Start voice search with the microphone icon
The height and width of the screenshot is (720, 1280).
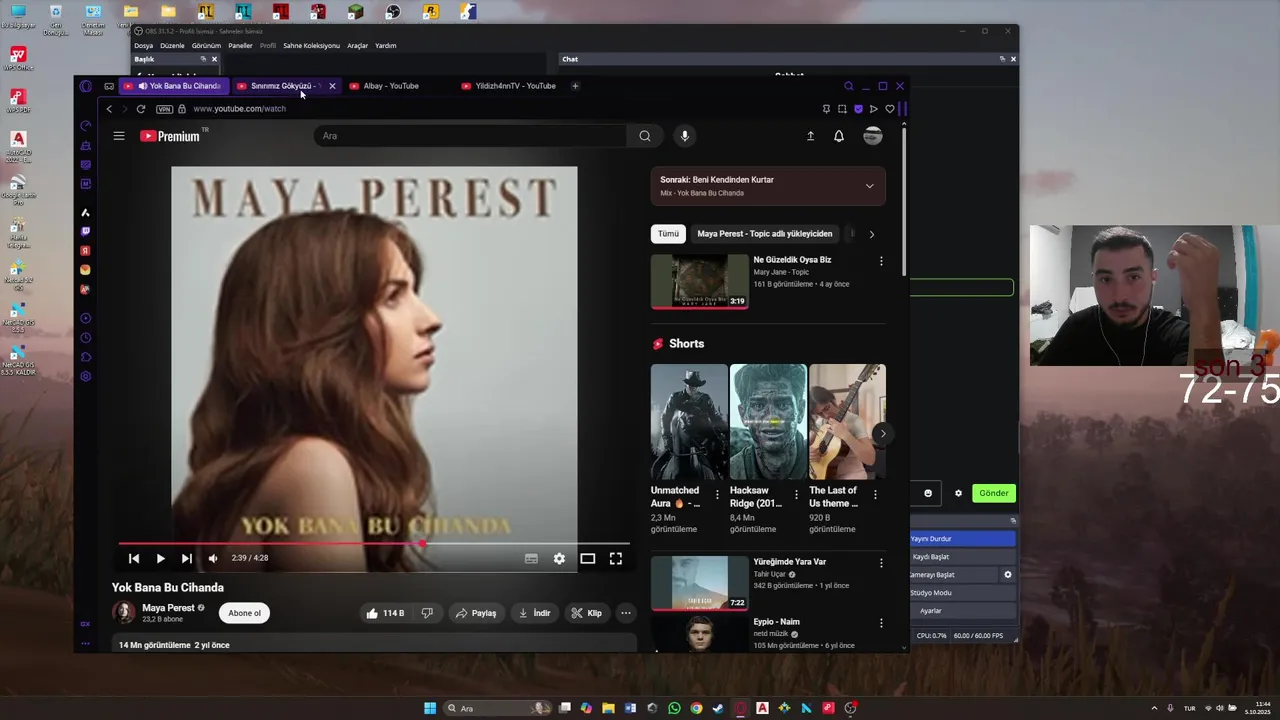coord(685,136)
